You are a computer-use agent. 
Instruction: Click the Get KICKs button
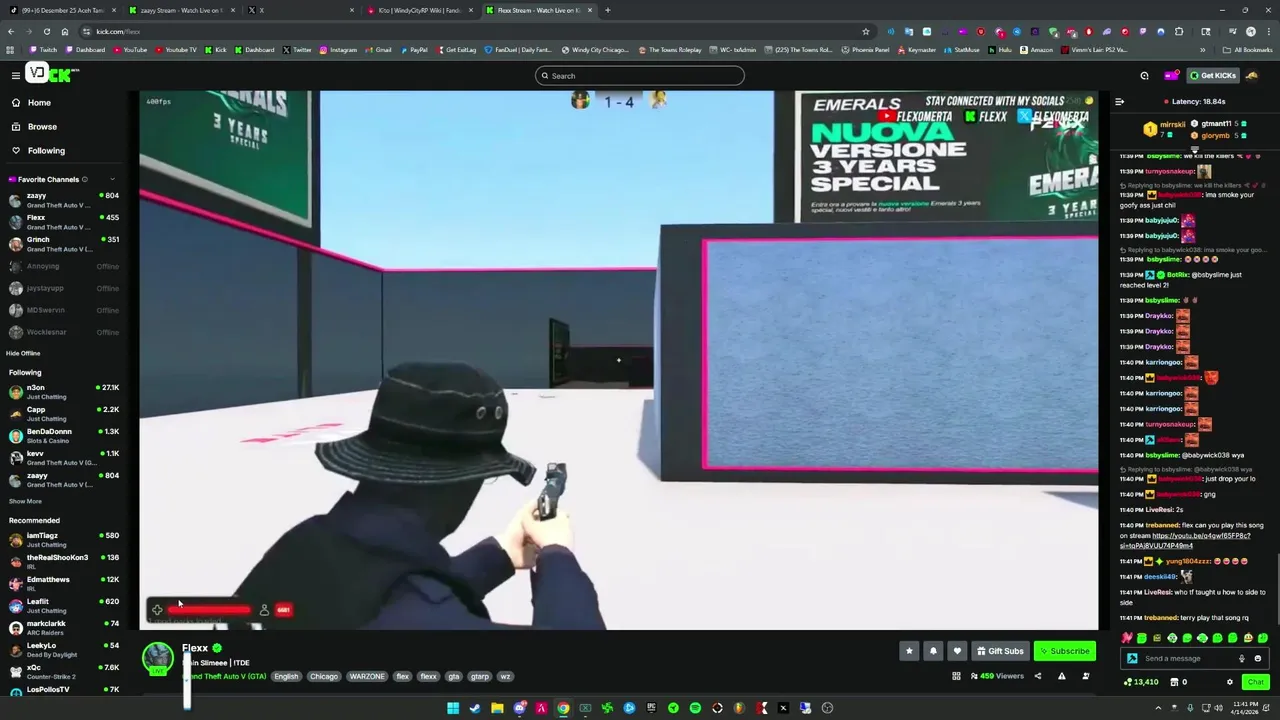(x=1212, y=75)
